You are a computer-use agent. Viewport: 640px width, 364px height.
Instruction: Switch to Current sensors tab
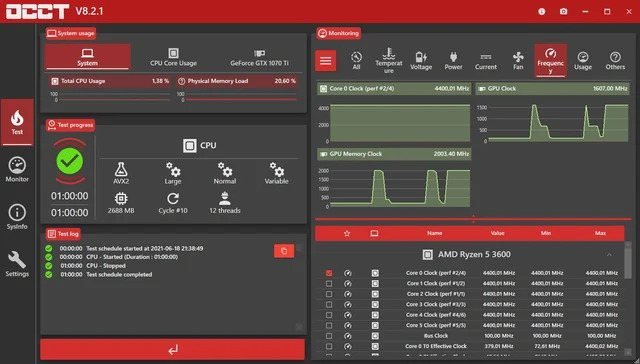pyautogui.click(x=486, y=61)
